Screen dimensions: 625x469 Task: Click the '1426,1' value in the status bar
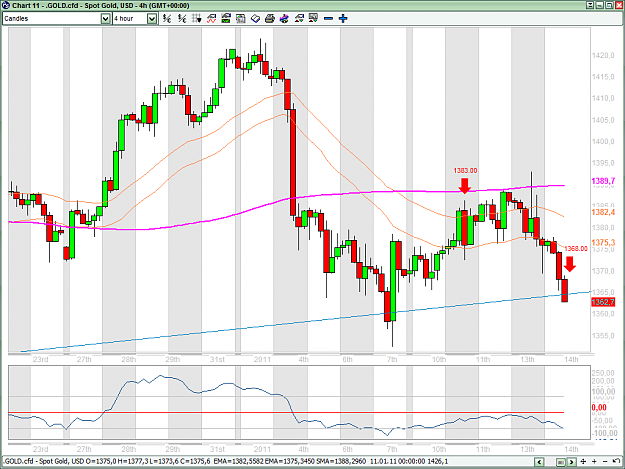tap(438, 461)
